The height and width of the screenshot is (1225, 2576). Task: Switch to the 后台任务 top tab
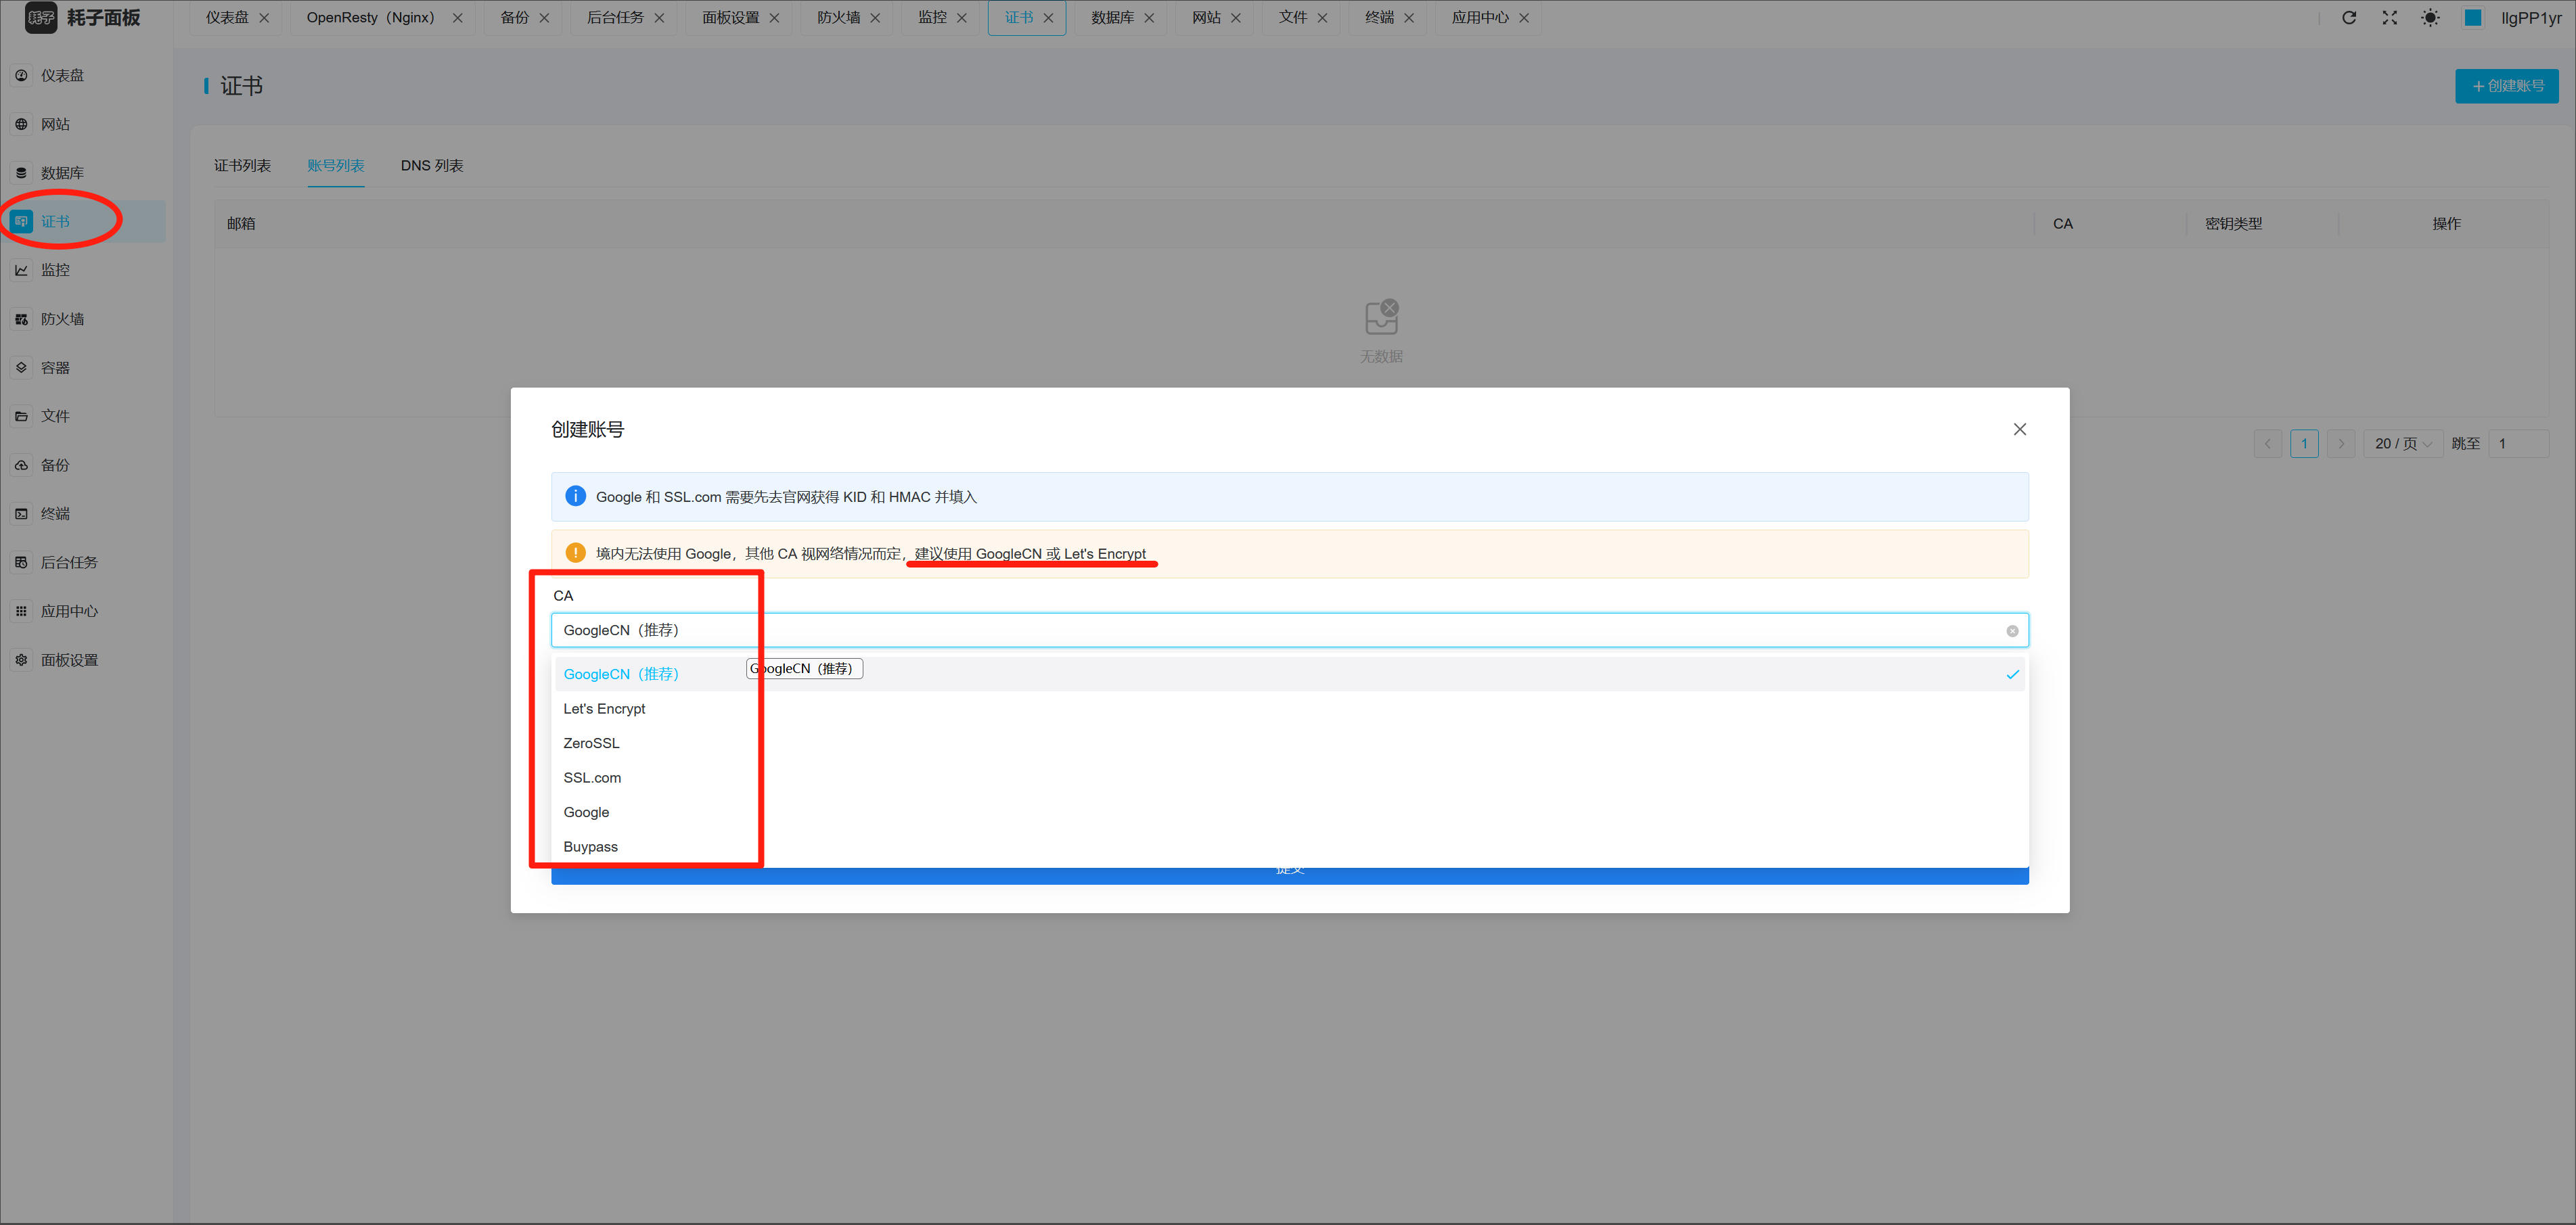click(615, 18)
